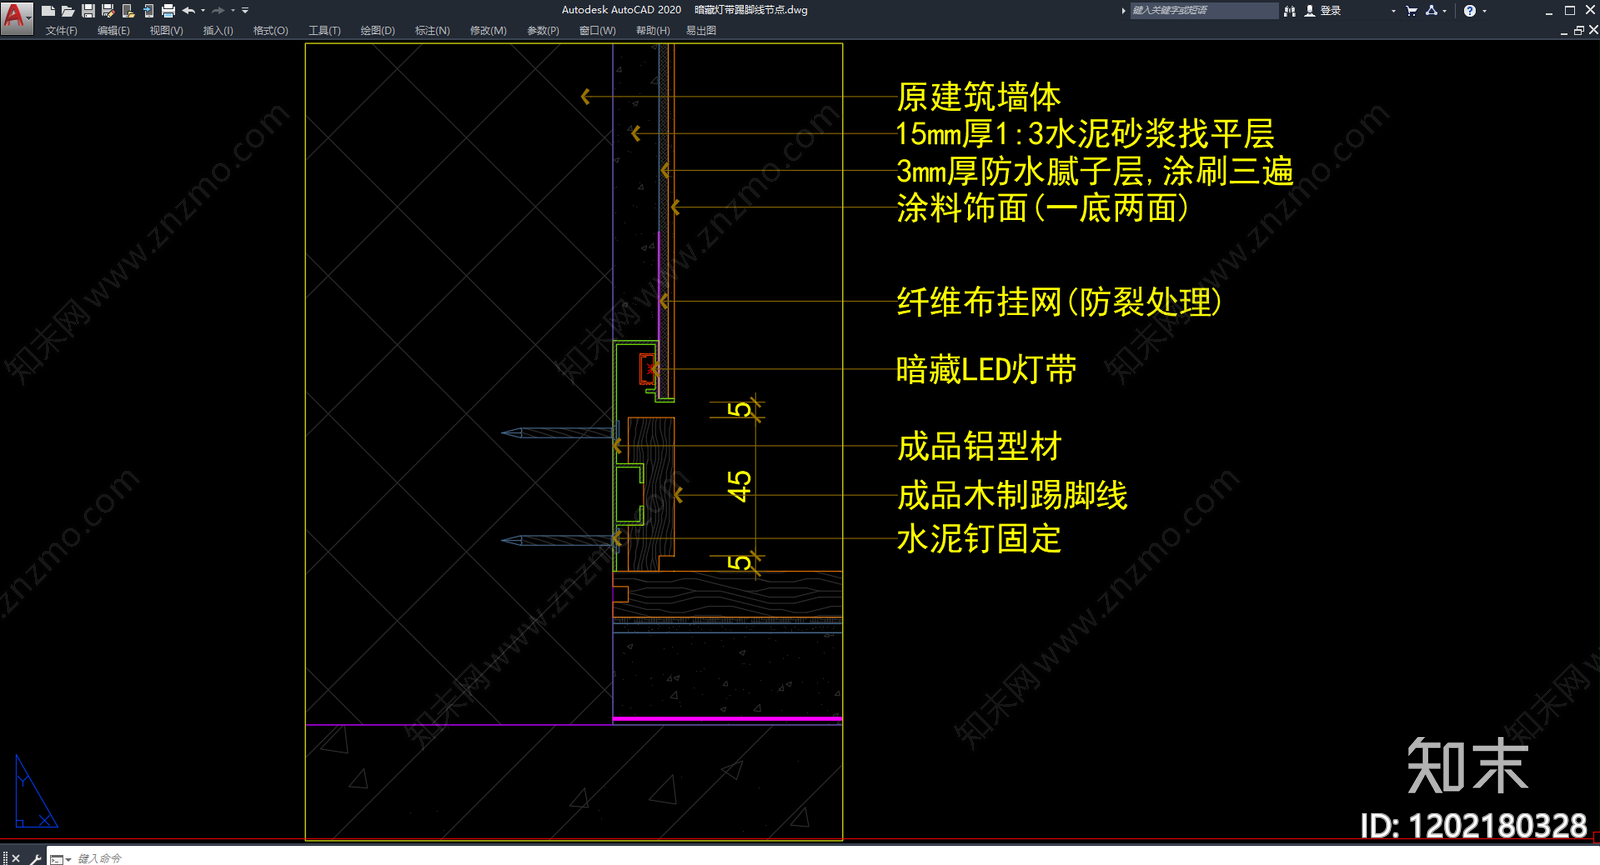Click the keyword search input field
This screenshot has height=865, width=1600.
pyautogui.click(x=1203, y=11)
